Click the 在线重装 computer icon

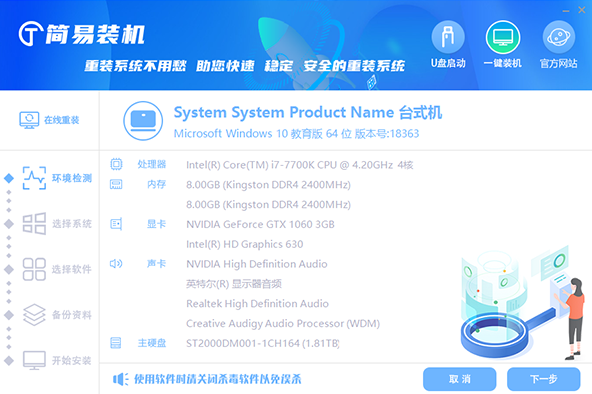[x=29, y=120]
